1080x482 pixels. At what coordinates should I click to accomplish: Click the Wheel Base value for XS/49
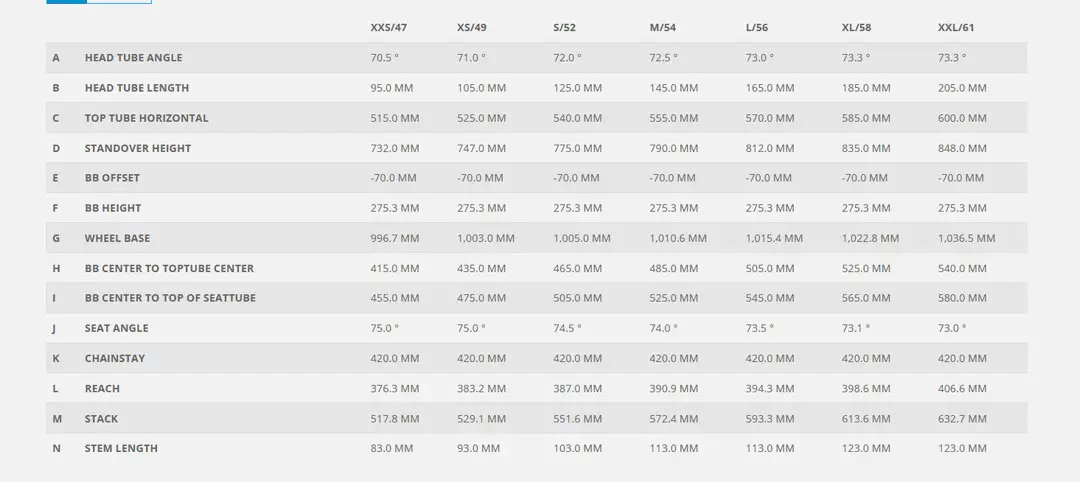click(x=485, y=238)
